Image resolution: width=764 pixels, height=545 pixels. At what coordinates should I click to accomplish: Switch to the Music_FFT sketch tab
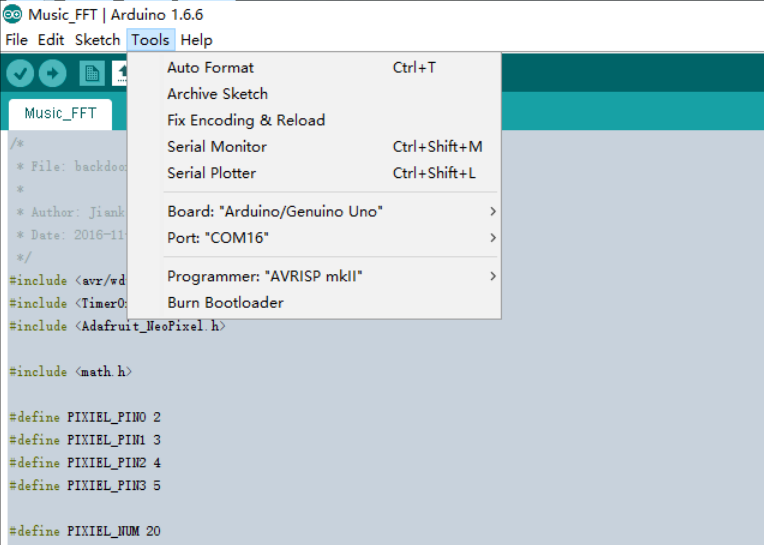60,114
